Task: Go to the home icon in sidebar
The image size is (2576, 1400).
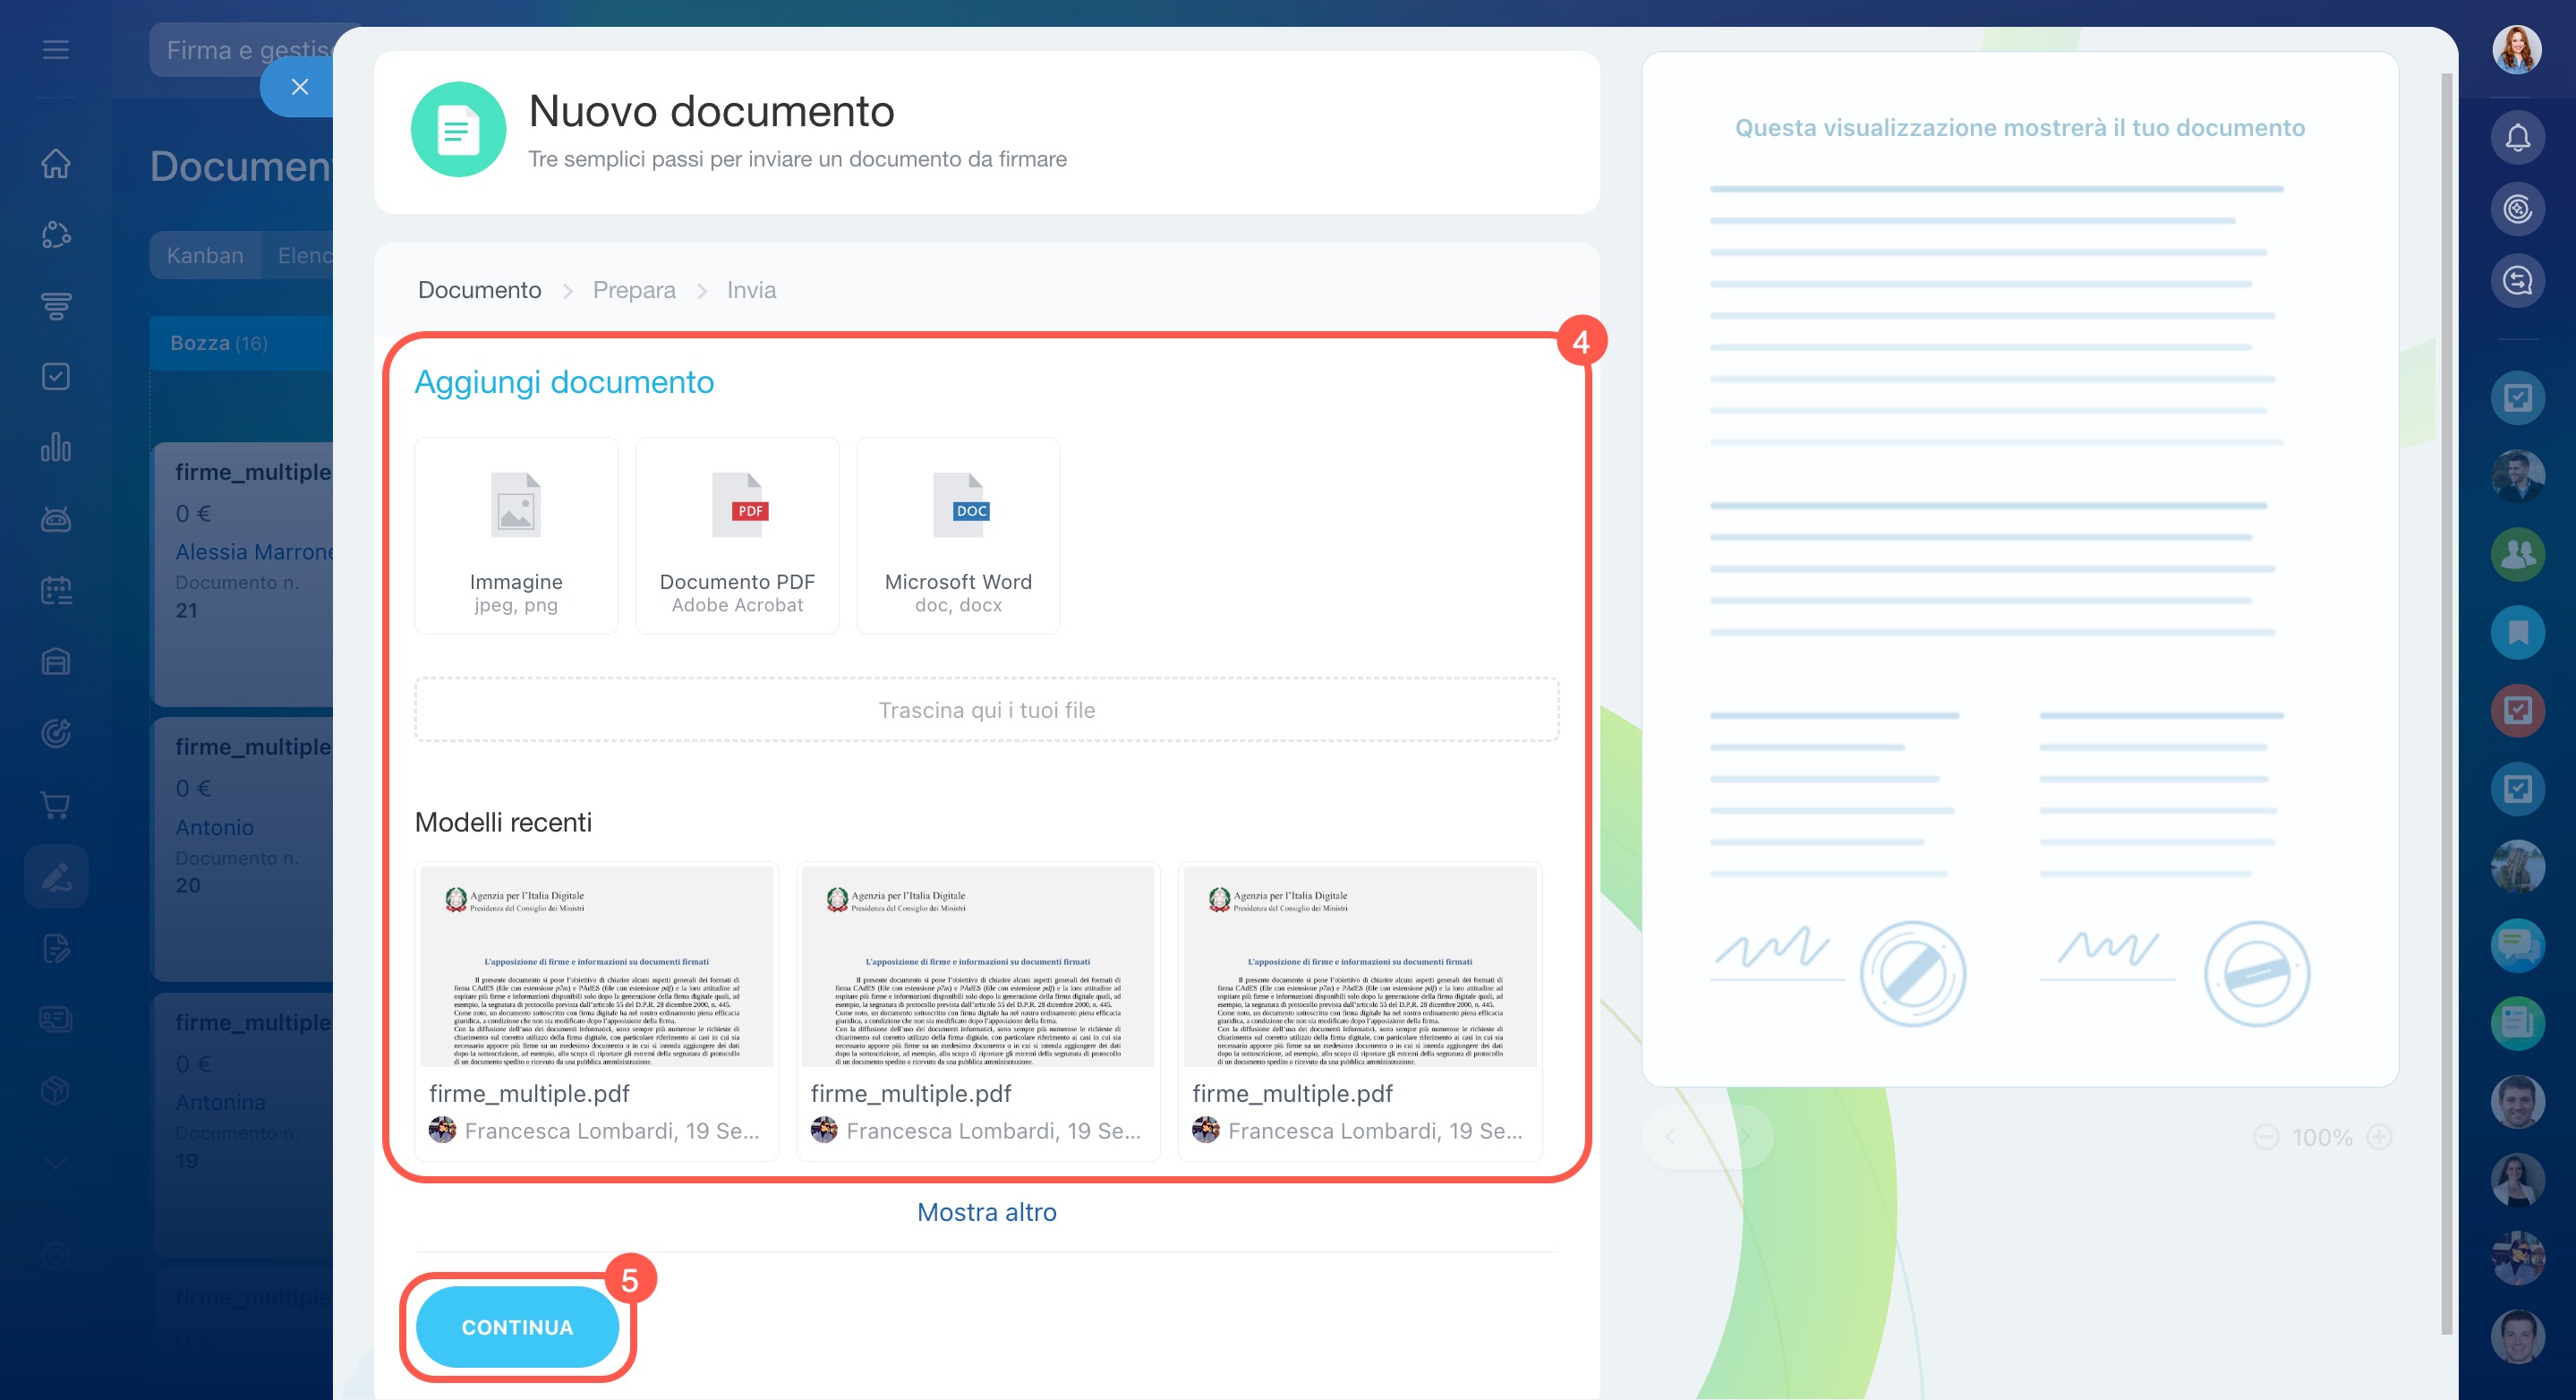Action: pos(56,163)
